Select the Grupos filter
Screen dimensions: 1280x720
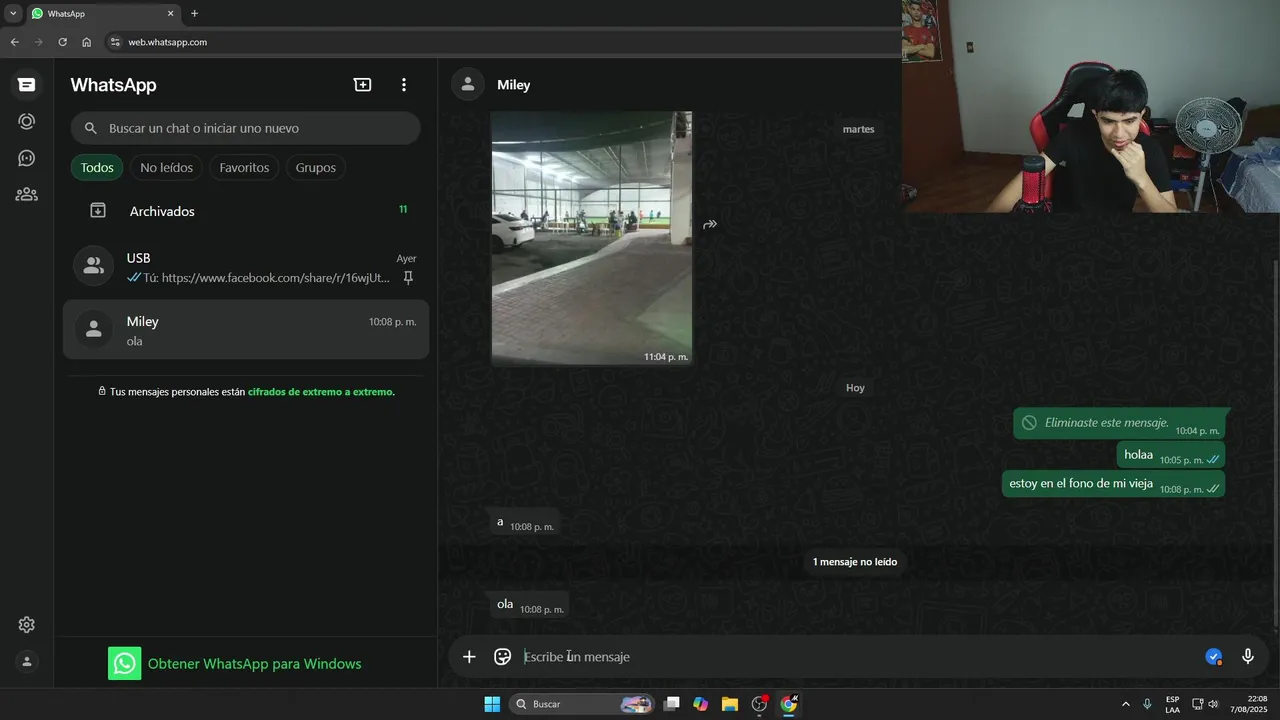coord(316,168)
